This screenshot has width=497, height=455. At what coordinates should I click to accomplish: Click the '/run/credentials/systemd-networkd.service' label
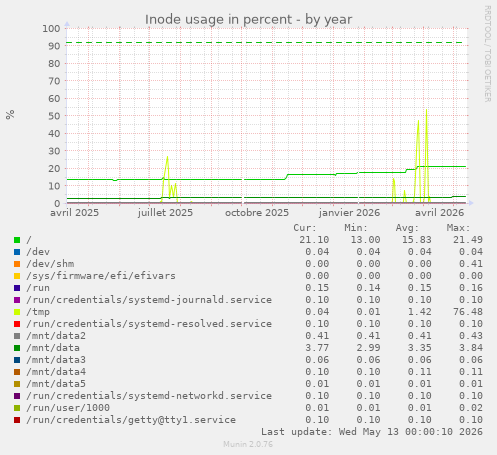(149, 396)
